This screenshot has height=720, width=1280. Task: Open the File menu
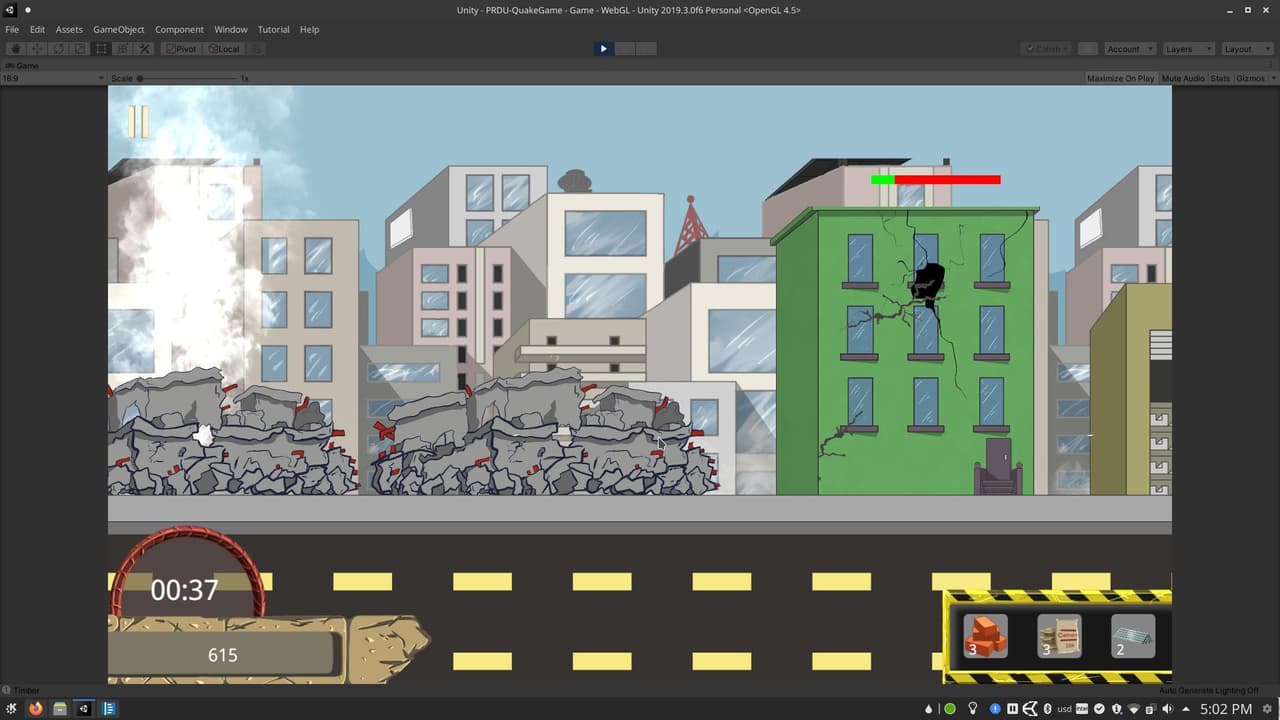(x=12, y=29)
